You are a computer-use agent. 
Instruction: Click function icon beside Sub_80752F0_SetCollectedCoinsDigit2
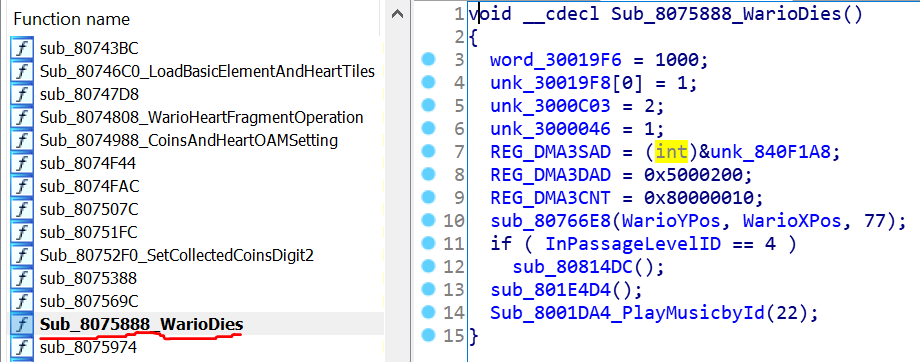(x=22, y=255)
